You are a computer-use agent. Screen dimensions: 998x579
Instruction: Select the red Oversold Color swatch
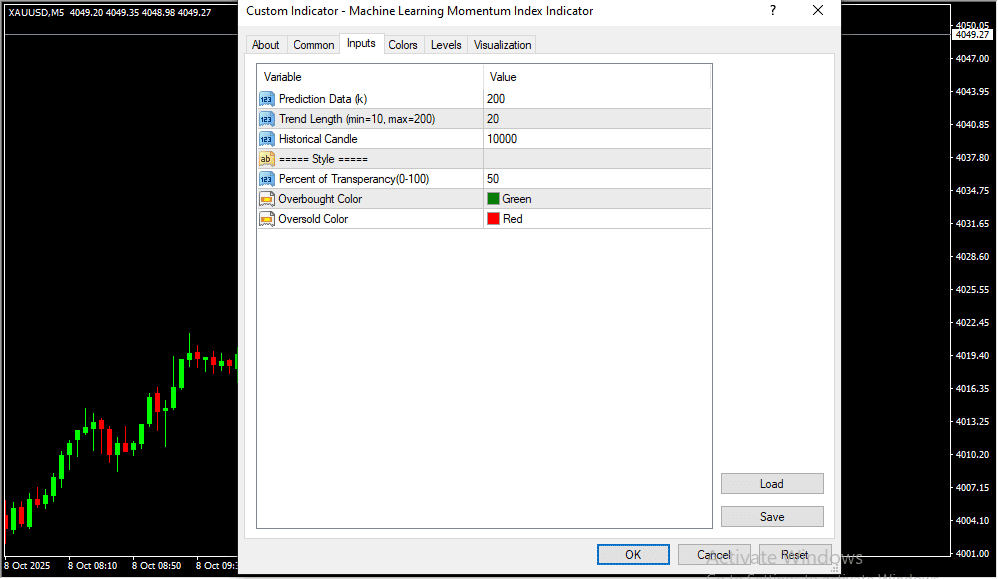click(493, 219)
